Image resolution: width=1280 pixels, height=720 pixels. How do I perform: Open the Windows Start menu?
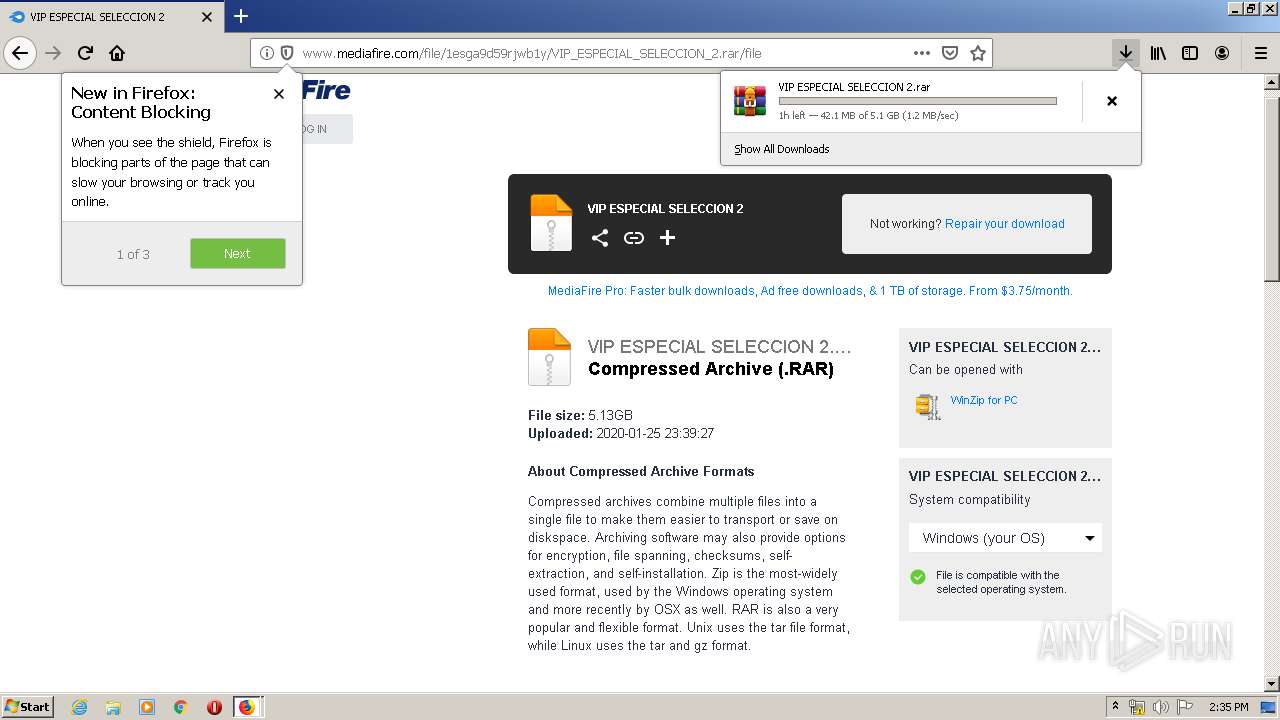[28, 706]
